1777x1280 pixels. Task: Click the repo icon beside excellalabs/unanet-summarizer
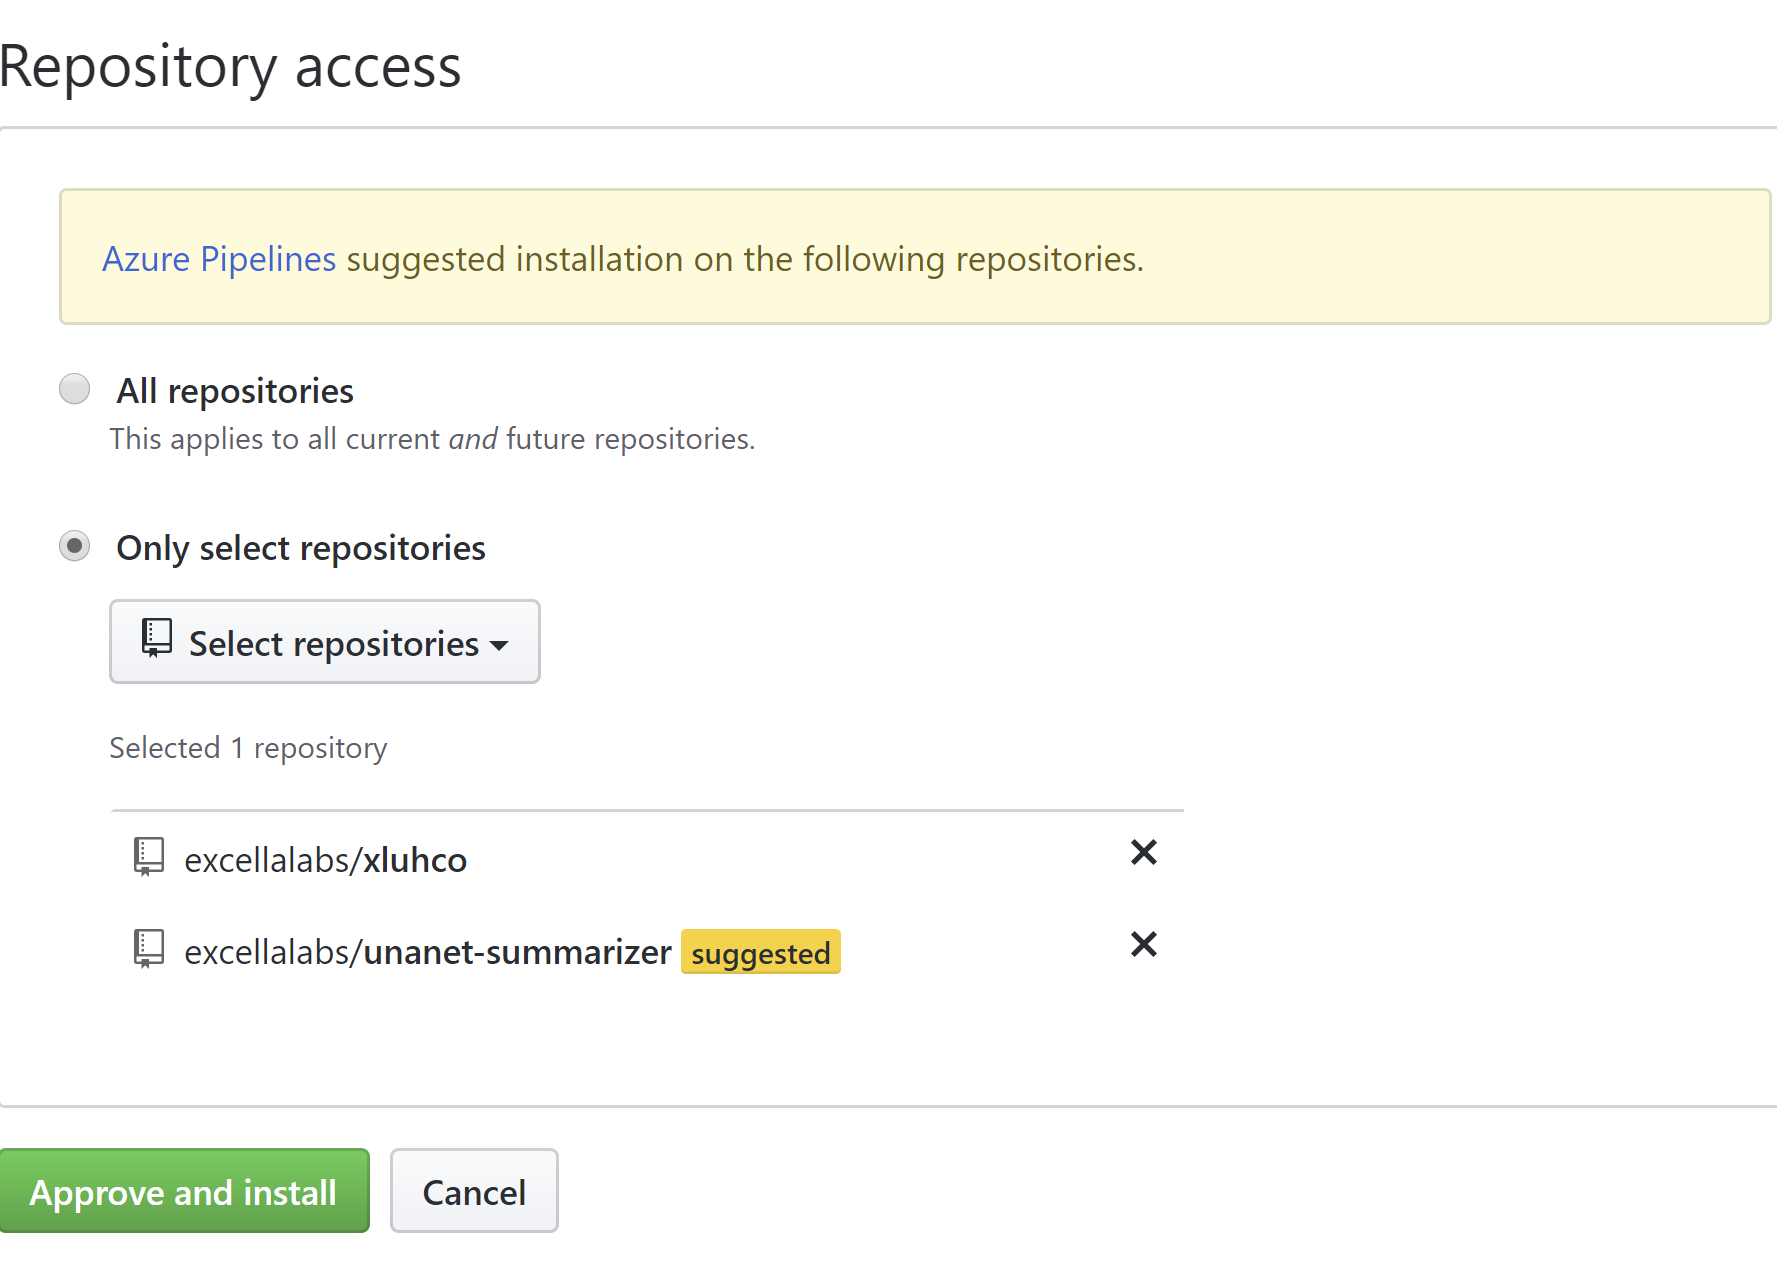(x=149, y=949)
